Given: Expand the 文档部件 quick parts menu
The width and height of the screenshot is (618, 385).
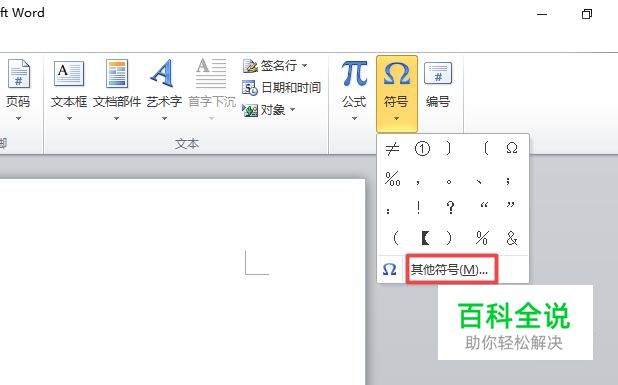Looking at the screenshot, I should [x=117, y=91].
